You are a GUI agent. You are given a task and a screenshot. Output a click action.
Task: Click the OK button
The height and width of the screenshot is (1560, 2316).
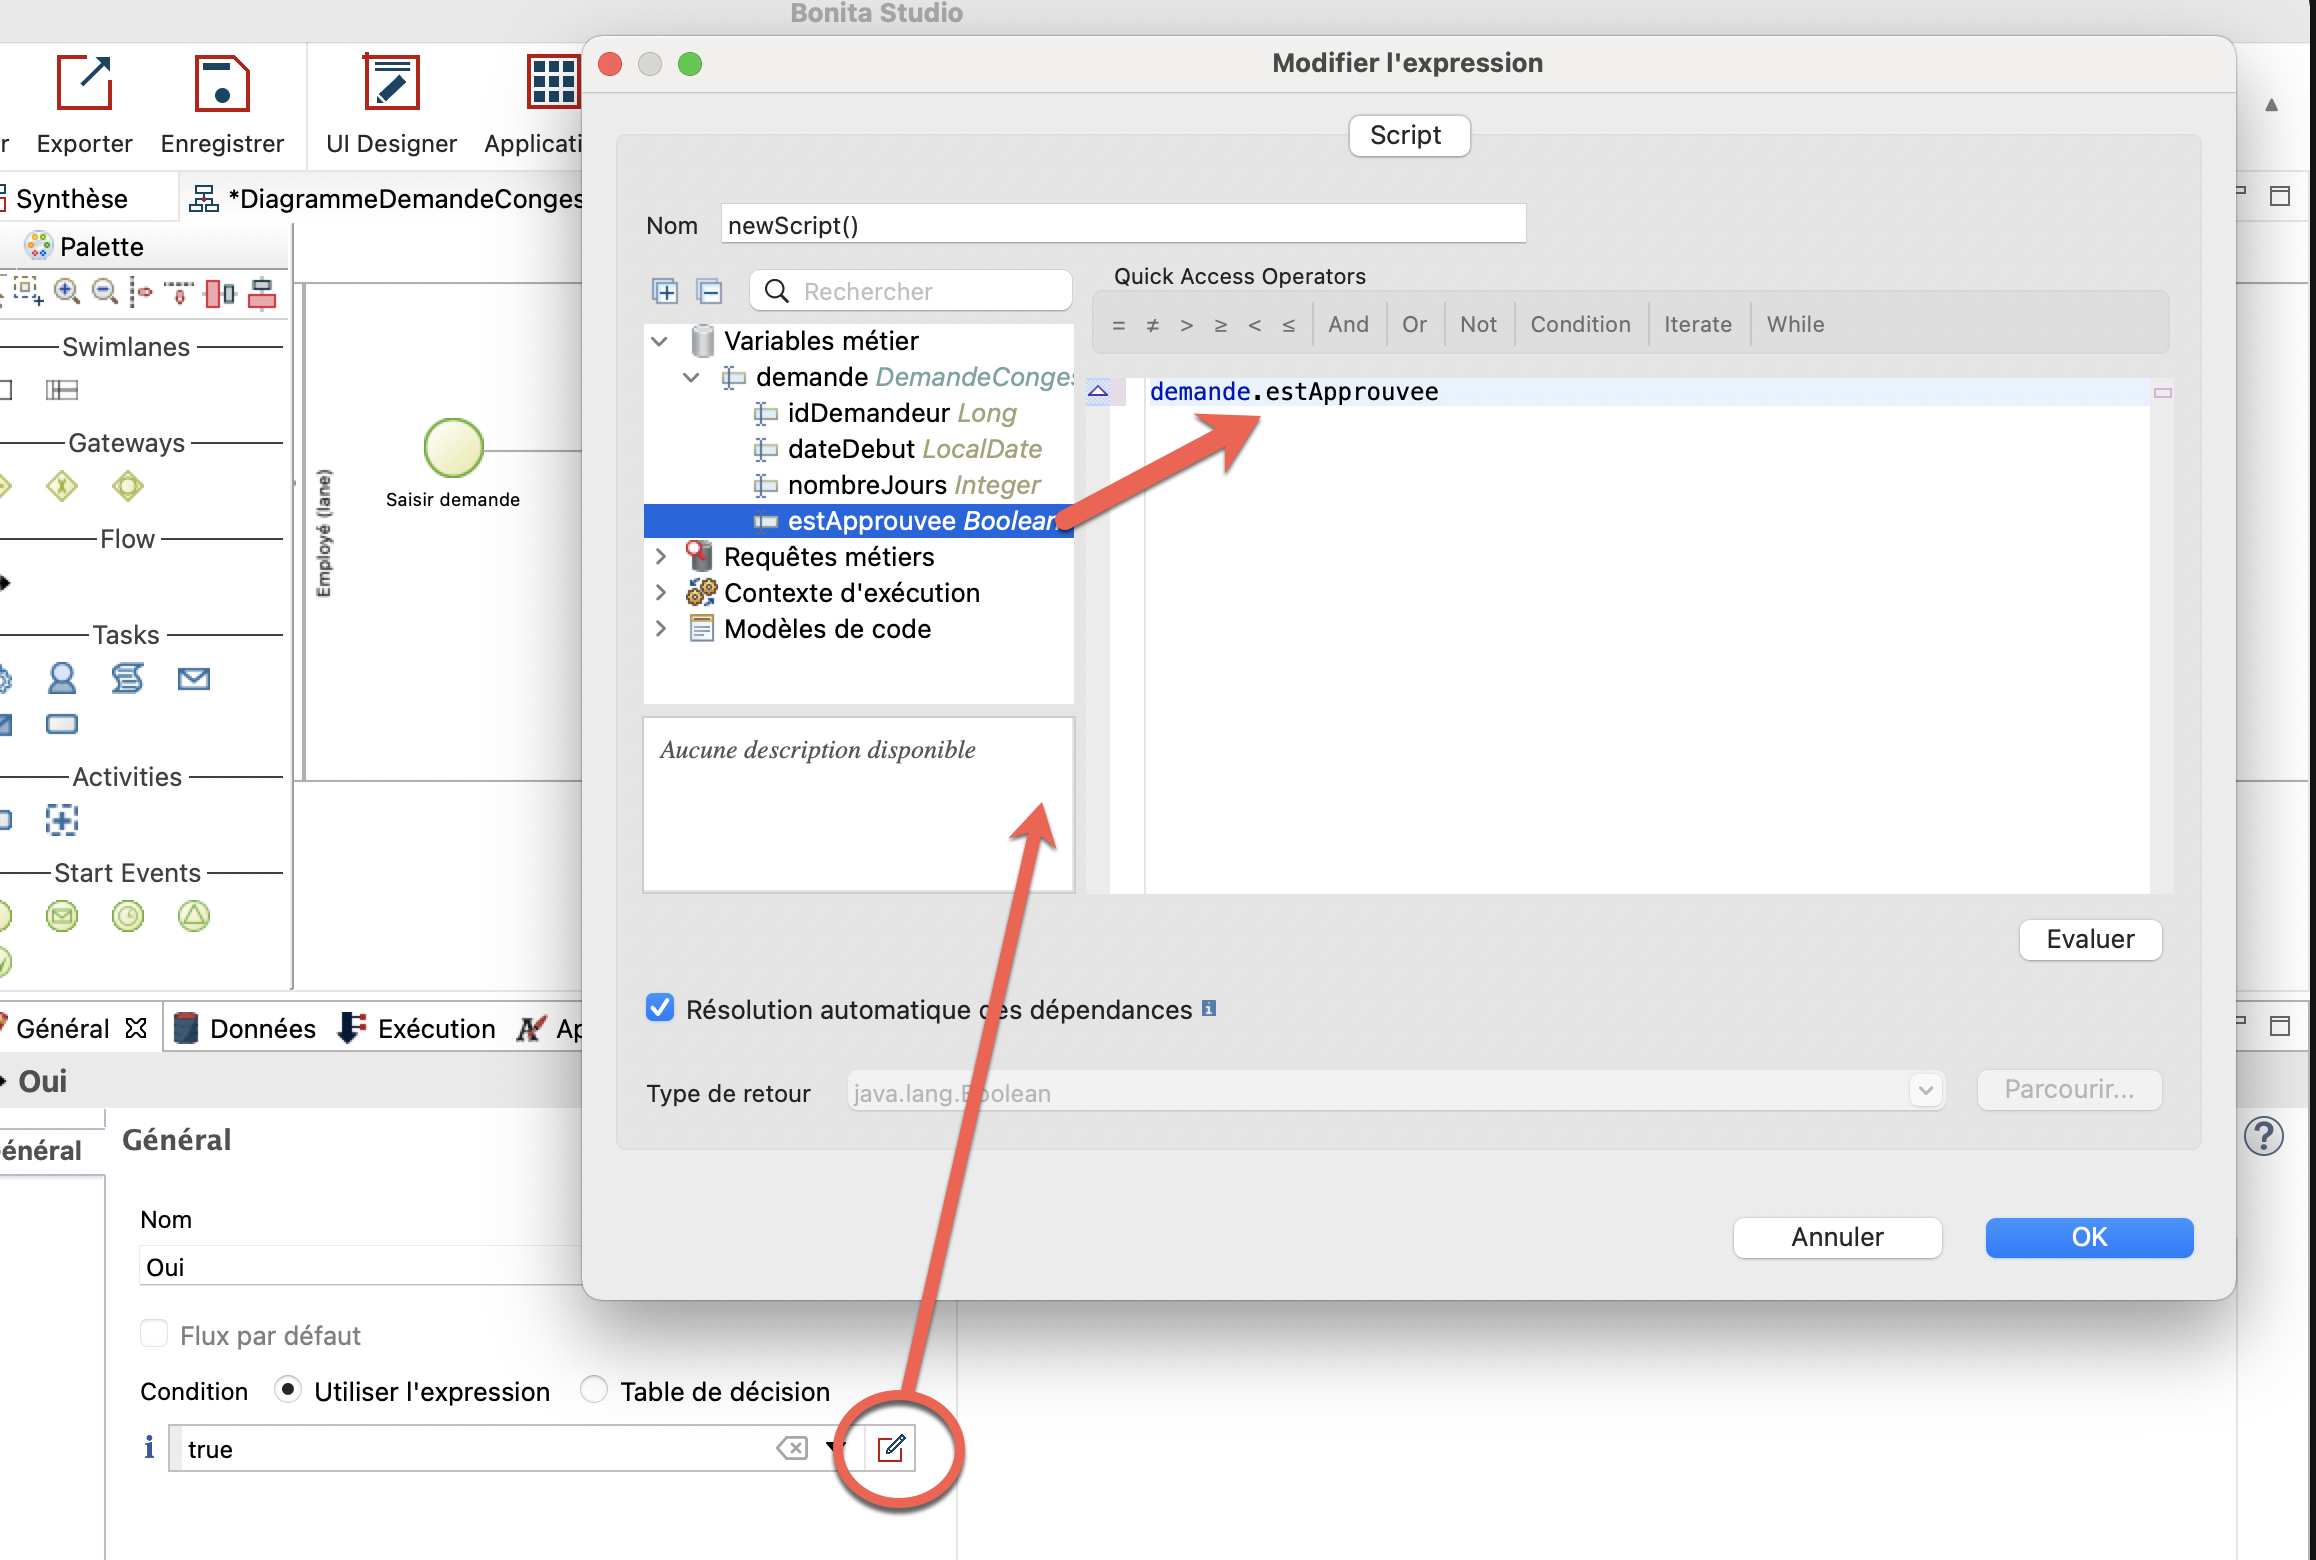(x=2089, y=1237)
